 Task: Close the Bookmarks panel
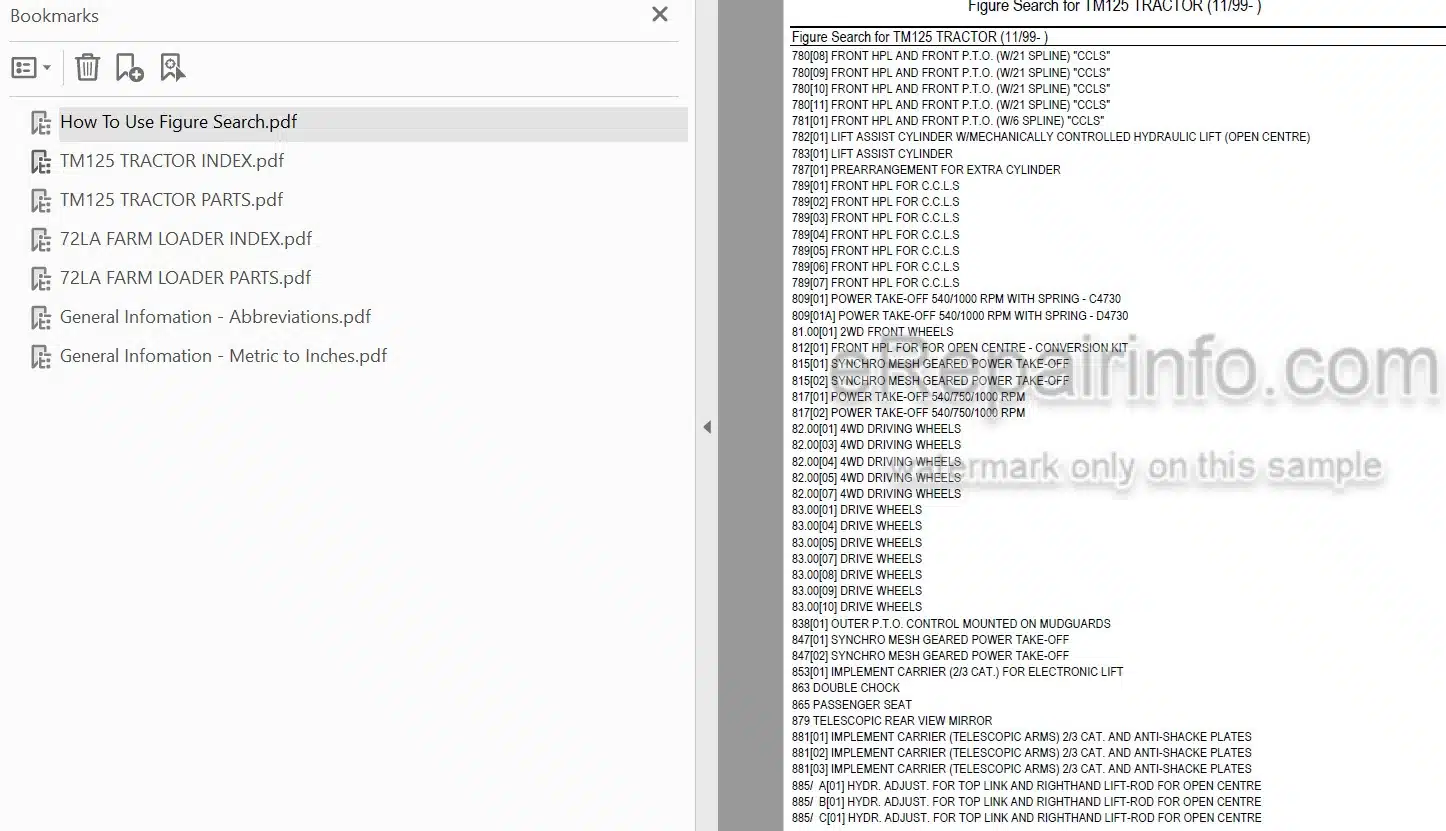tap(660, 15)
